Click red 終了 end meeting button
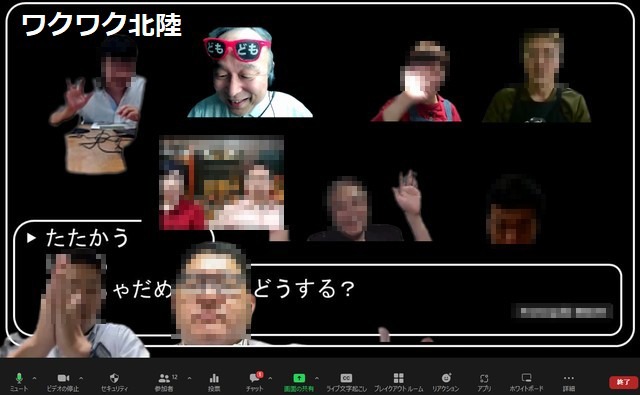This screenshot has width=640, height=395. (x=623, y=382)
